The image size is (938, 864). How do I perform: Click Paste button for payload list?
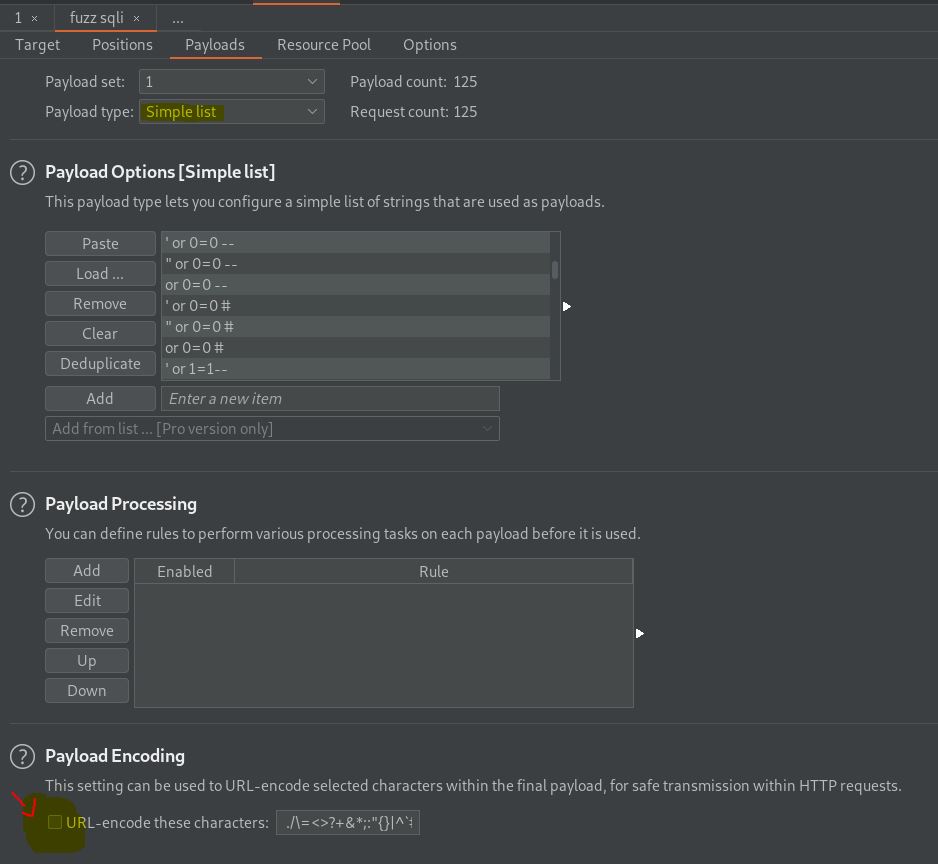(100, 244)
